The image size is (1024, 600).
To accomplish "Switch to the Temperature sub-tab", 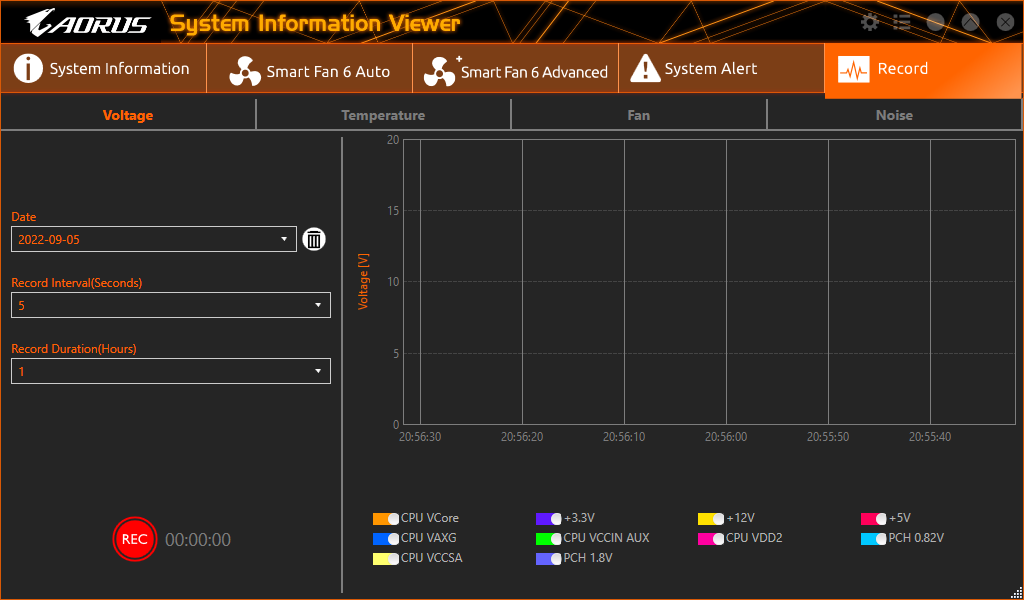I will [x=383, y=115].
